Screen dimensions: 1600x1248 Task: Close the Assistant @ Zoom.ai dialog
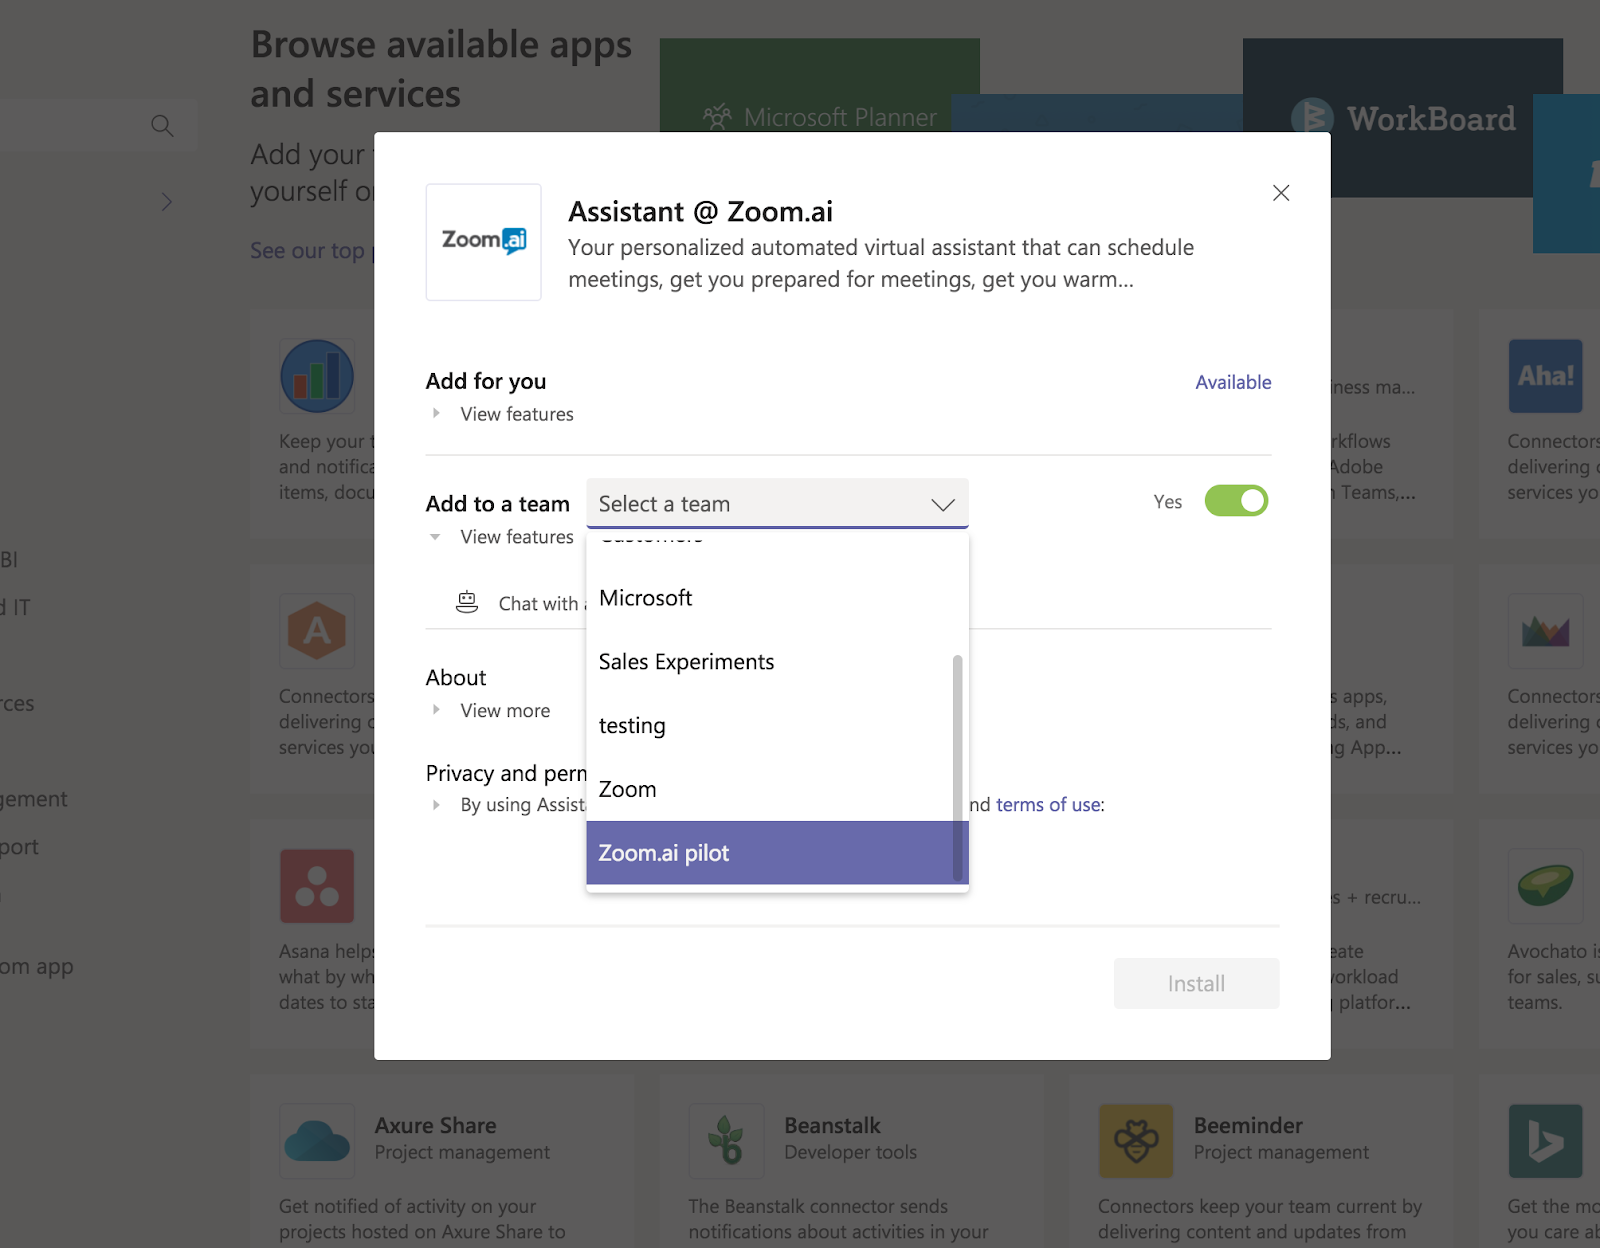pyautogui.click(x=1281, y=193)
